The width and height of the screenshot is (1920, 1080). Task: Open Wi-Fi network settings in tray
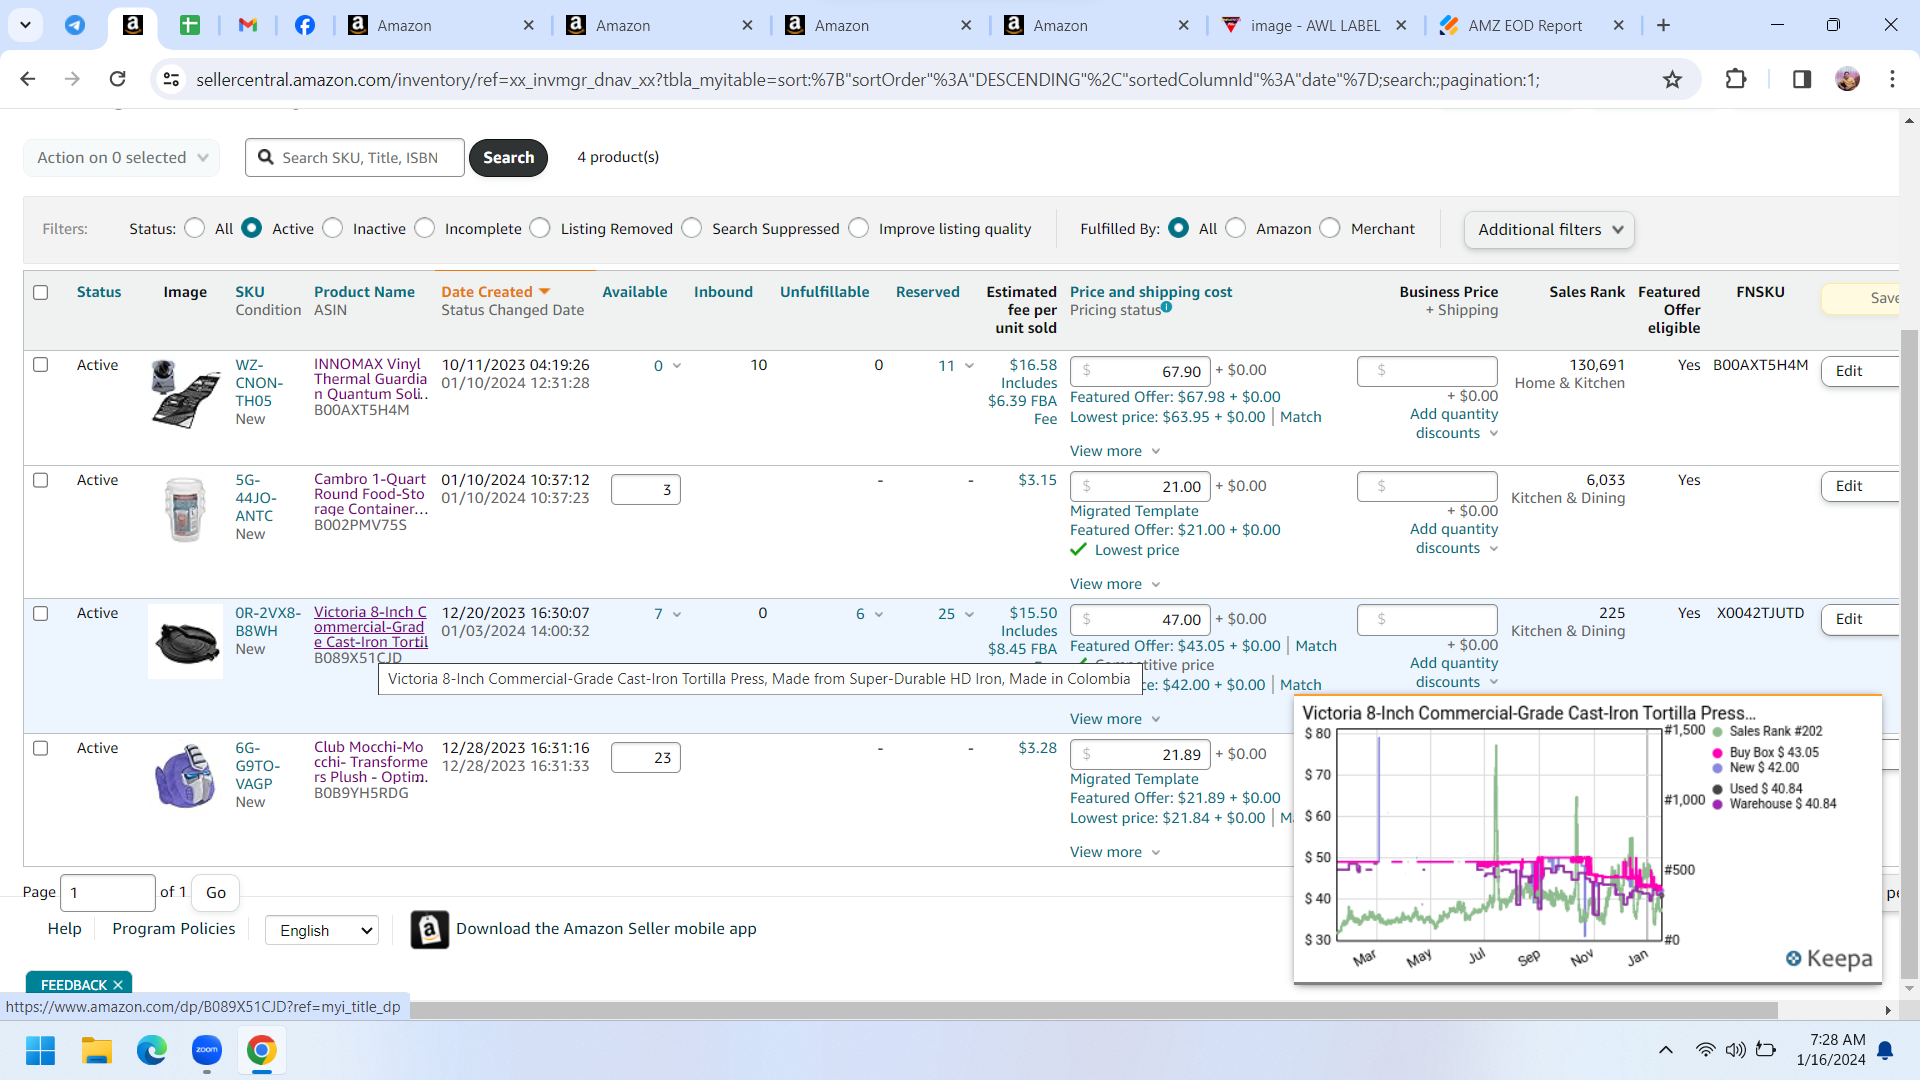1705,1050
